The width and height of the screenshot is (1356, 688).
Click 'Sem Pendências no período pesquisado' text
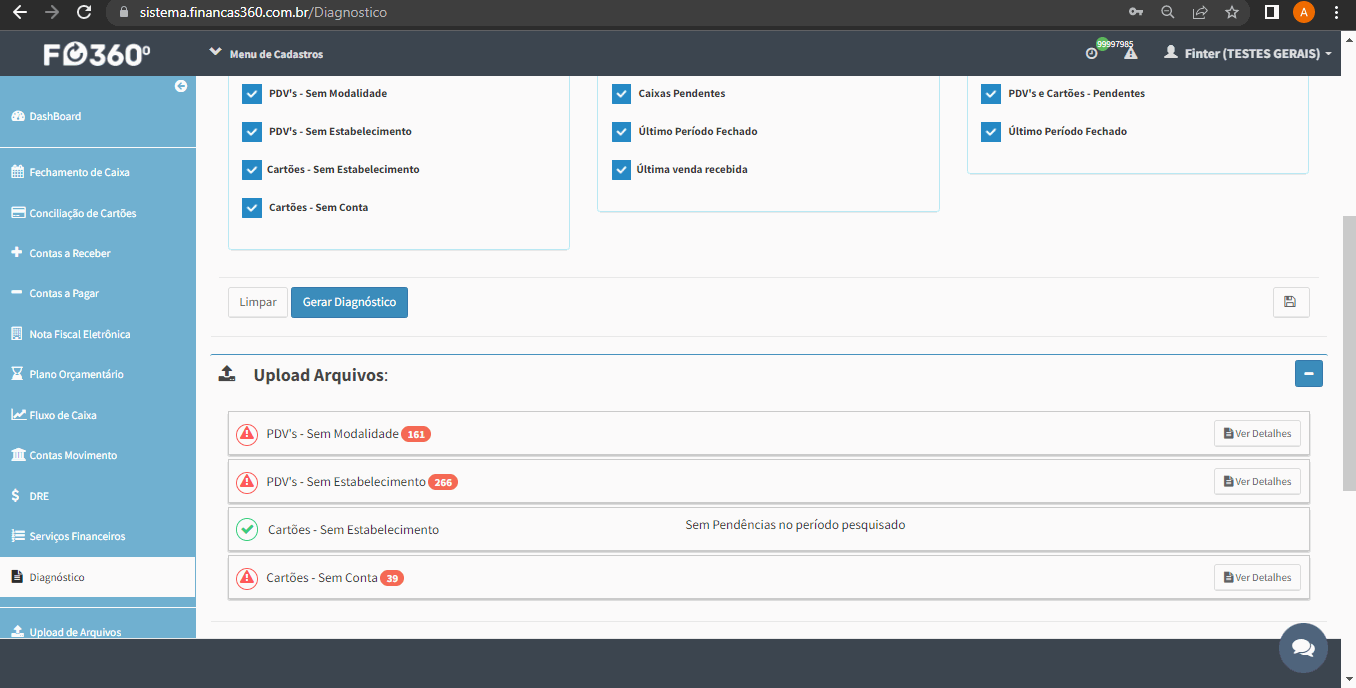(795, 525)
